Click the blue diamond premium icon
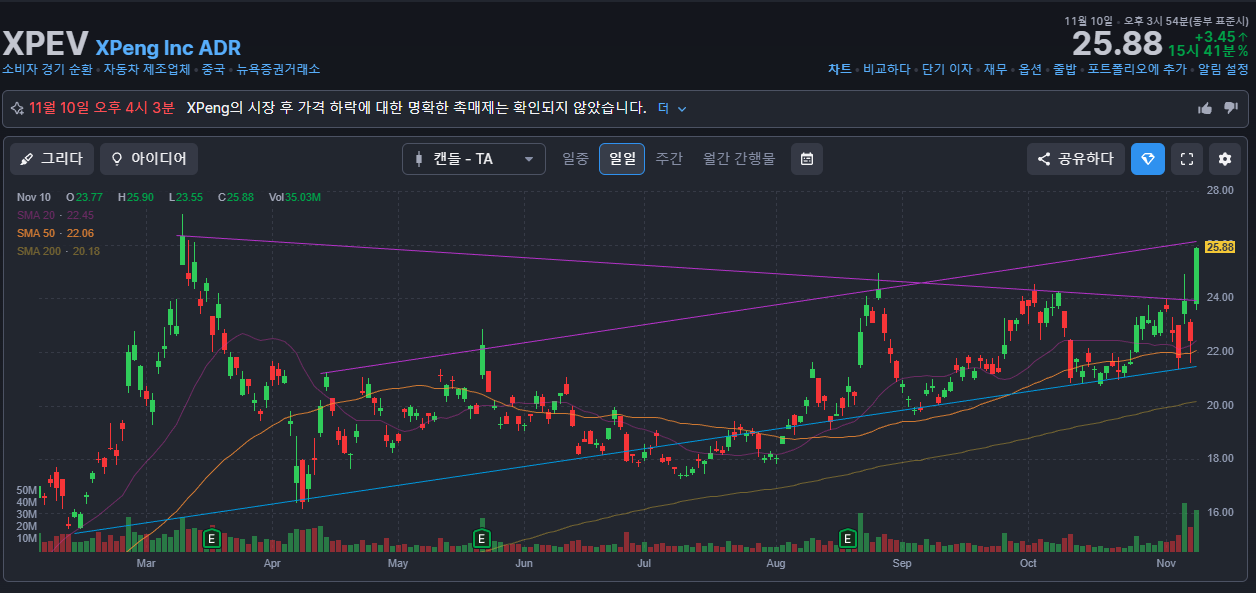The height and width of the screenshot is (593, 1256). (1148, 159)
